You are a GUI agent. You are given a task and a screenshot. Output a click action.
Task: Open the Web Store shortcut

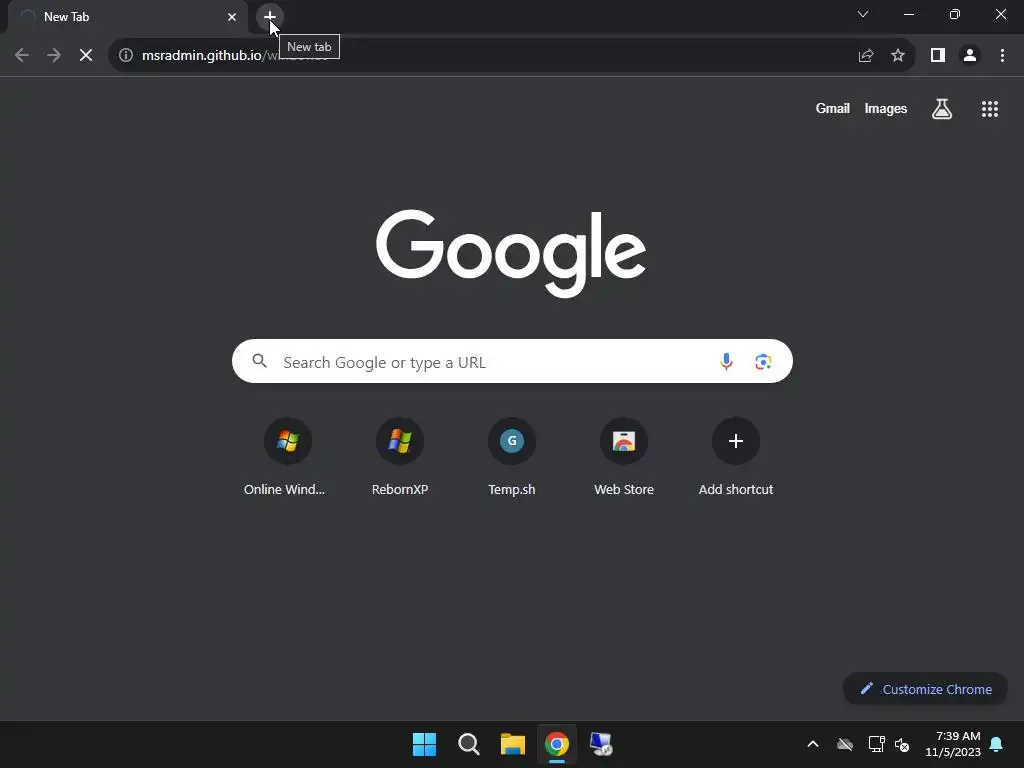point(624,456)
